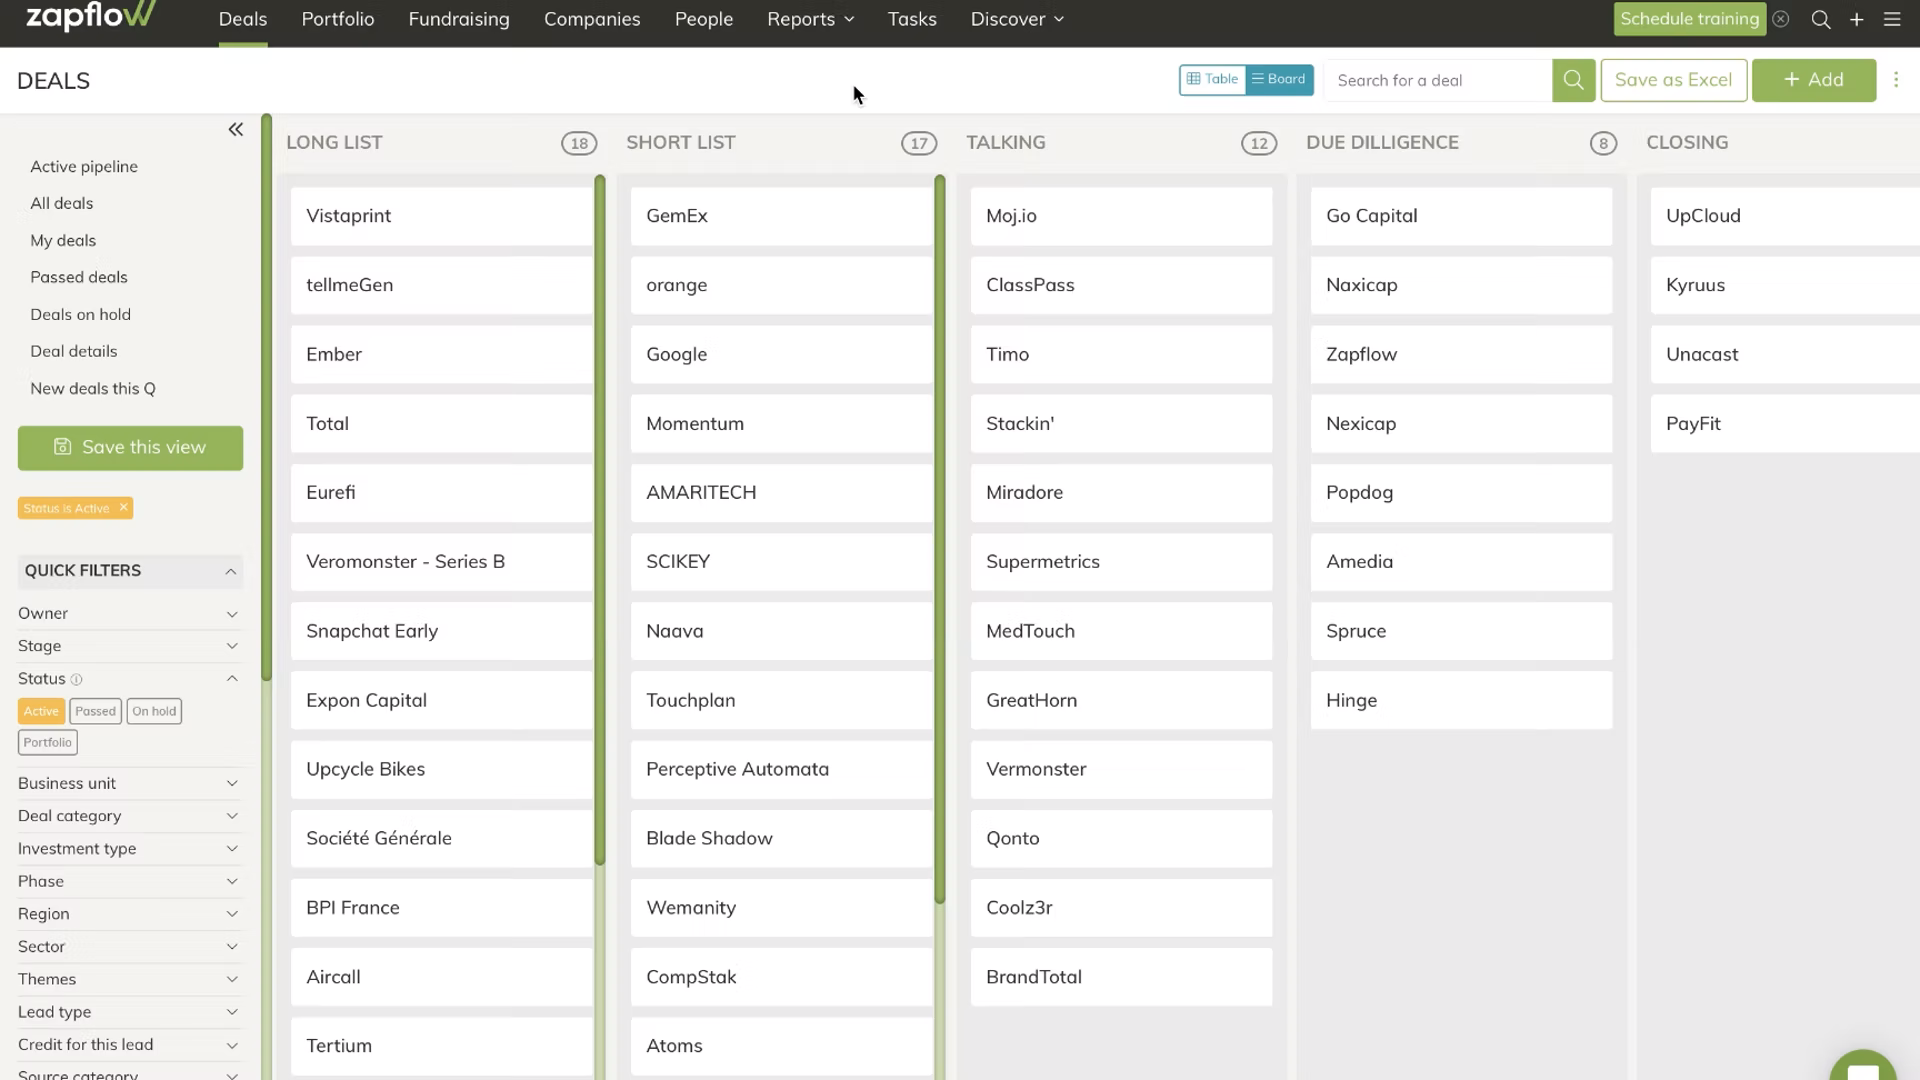This screenshot has height=1080, width=1920.
Task: Open the PayFit deal card
Action: (1785, 424)
